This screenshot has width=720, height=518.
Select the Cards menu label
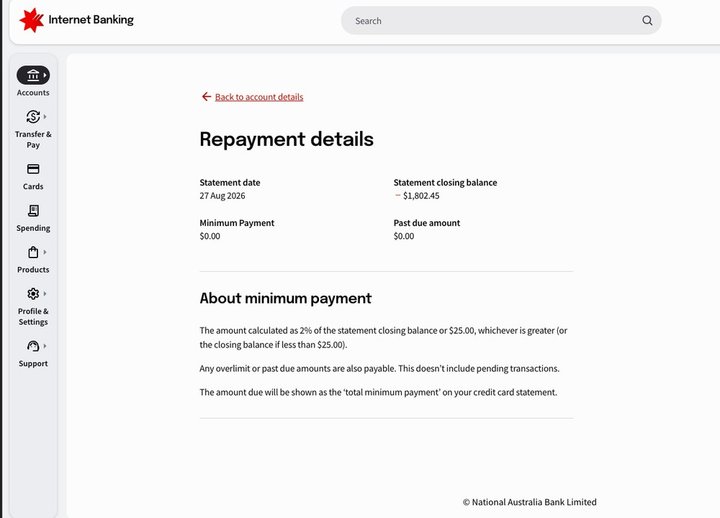33,186
